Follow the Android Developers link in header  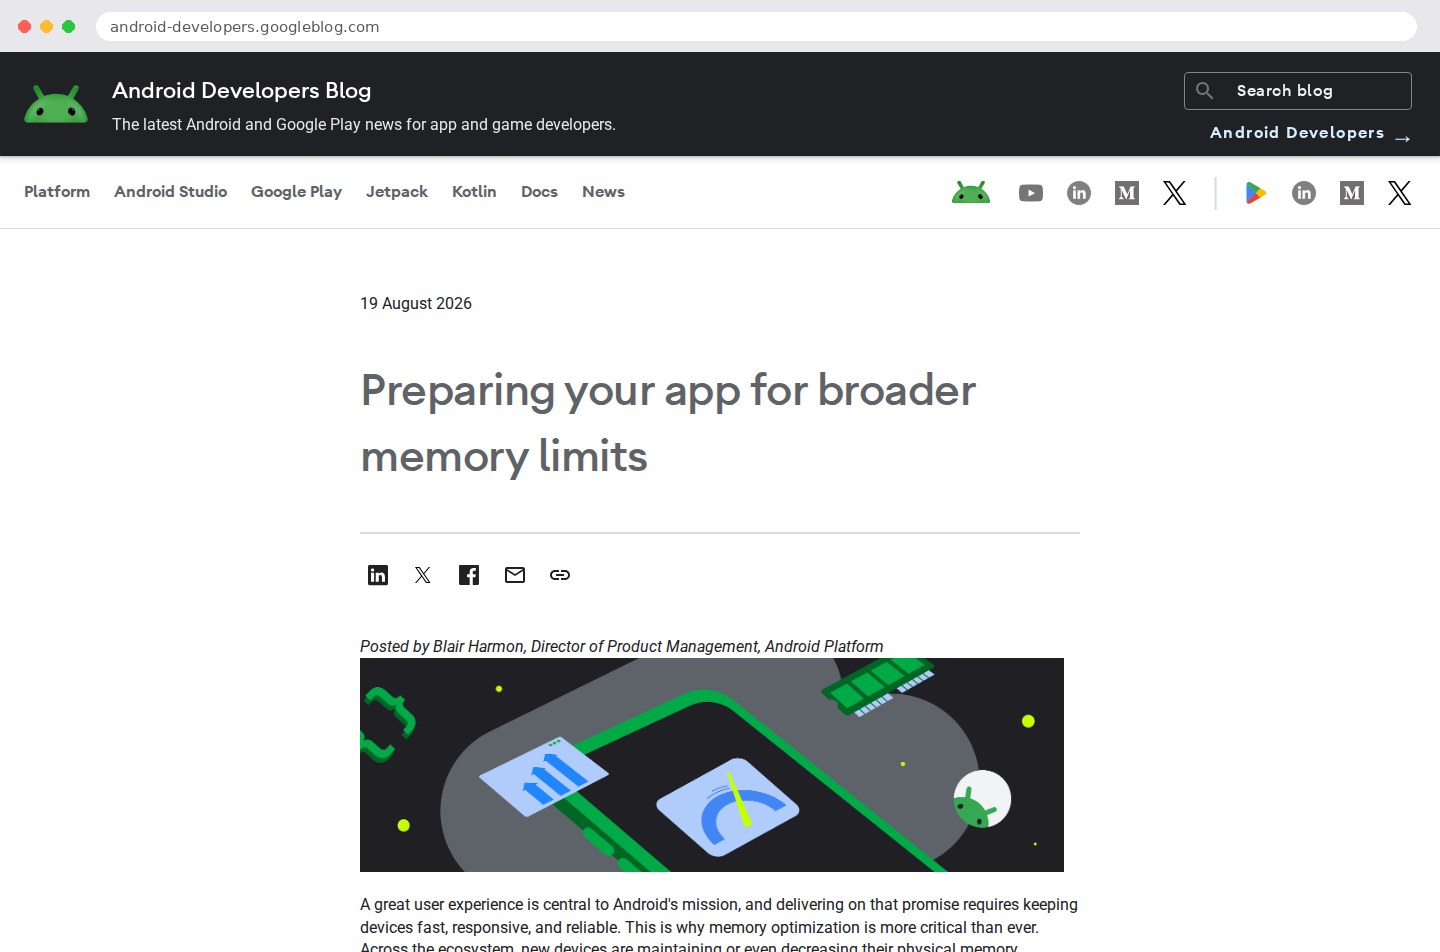tap(1297, 133)
